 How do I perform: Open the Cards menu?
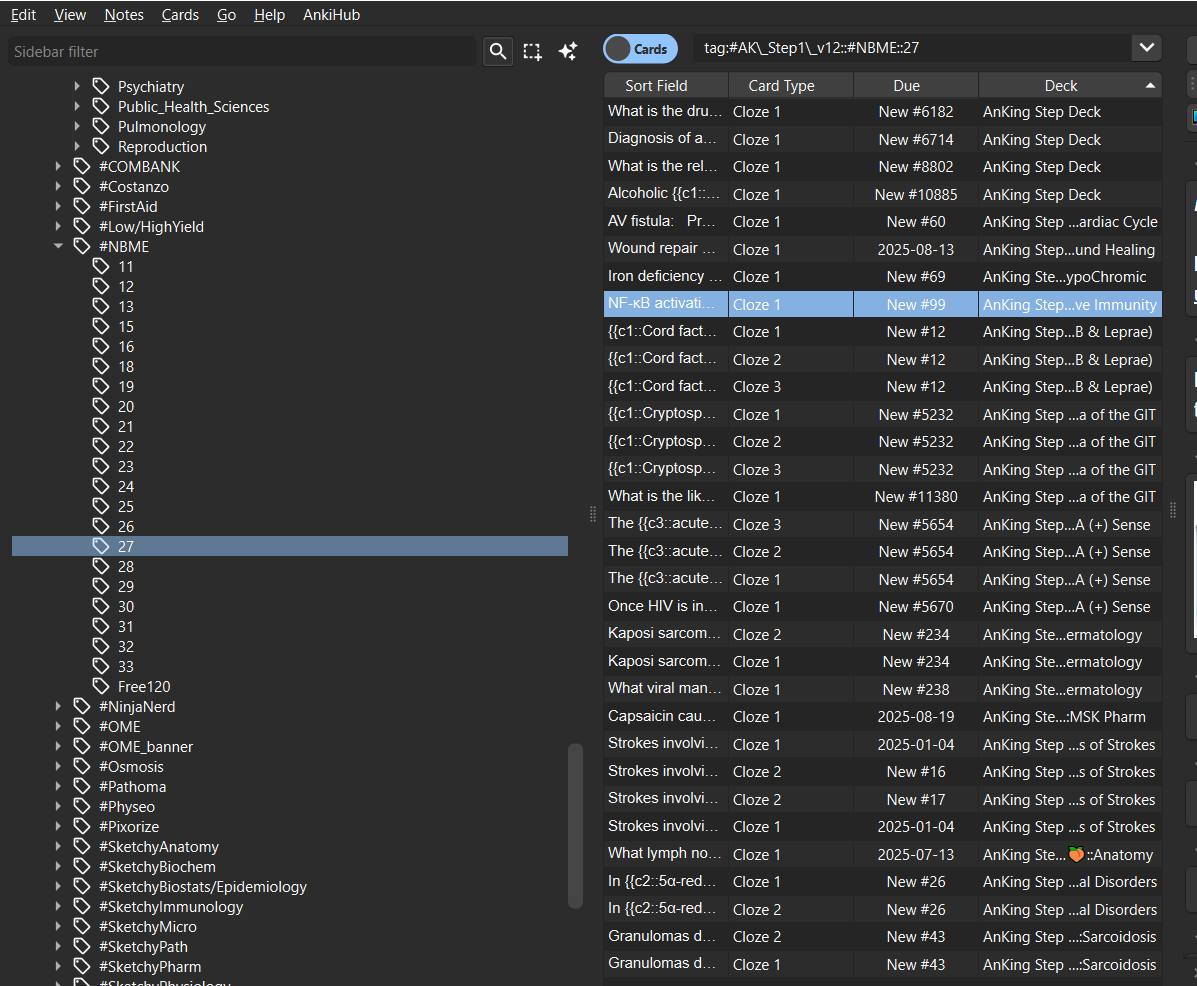(180, 15)
